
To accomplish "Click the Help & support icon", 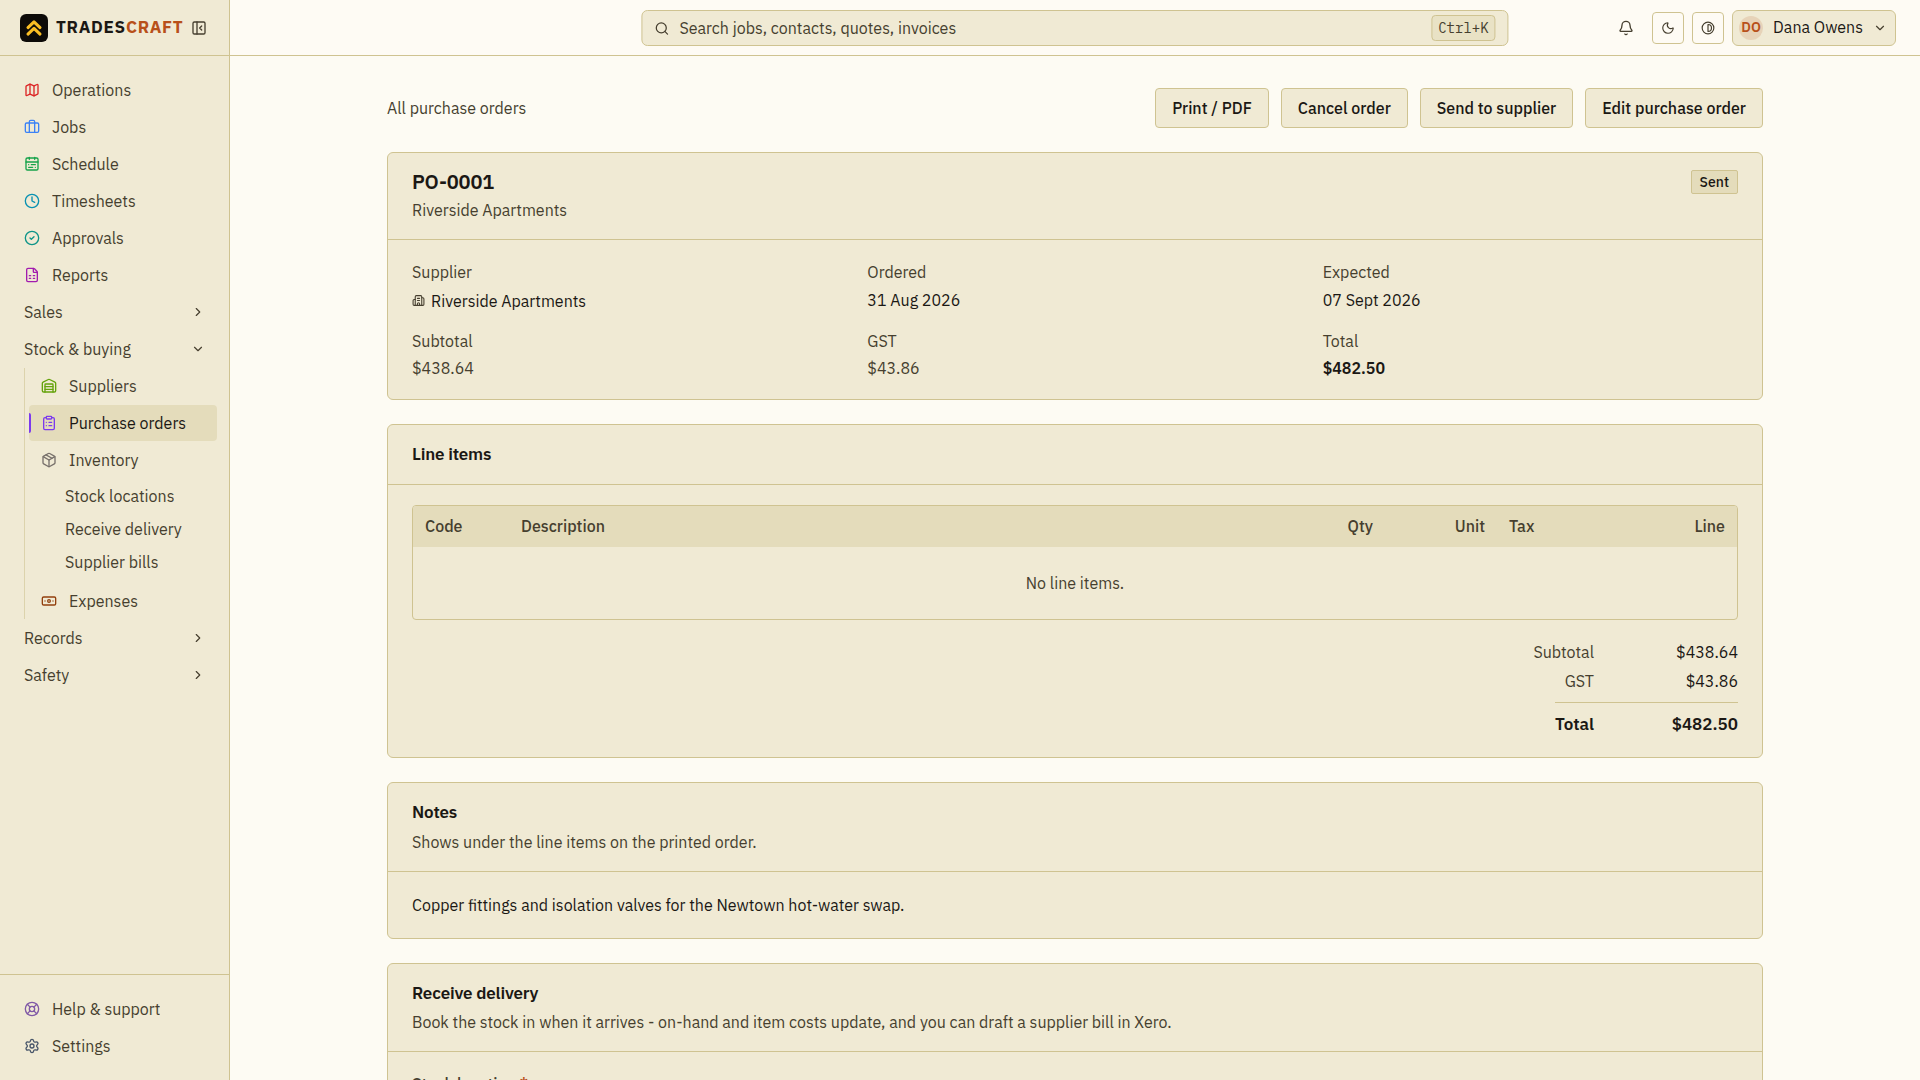I will 32,1009.
